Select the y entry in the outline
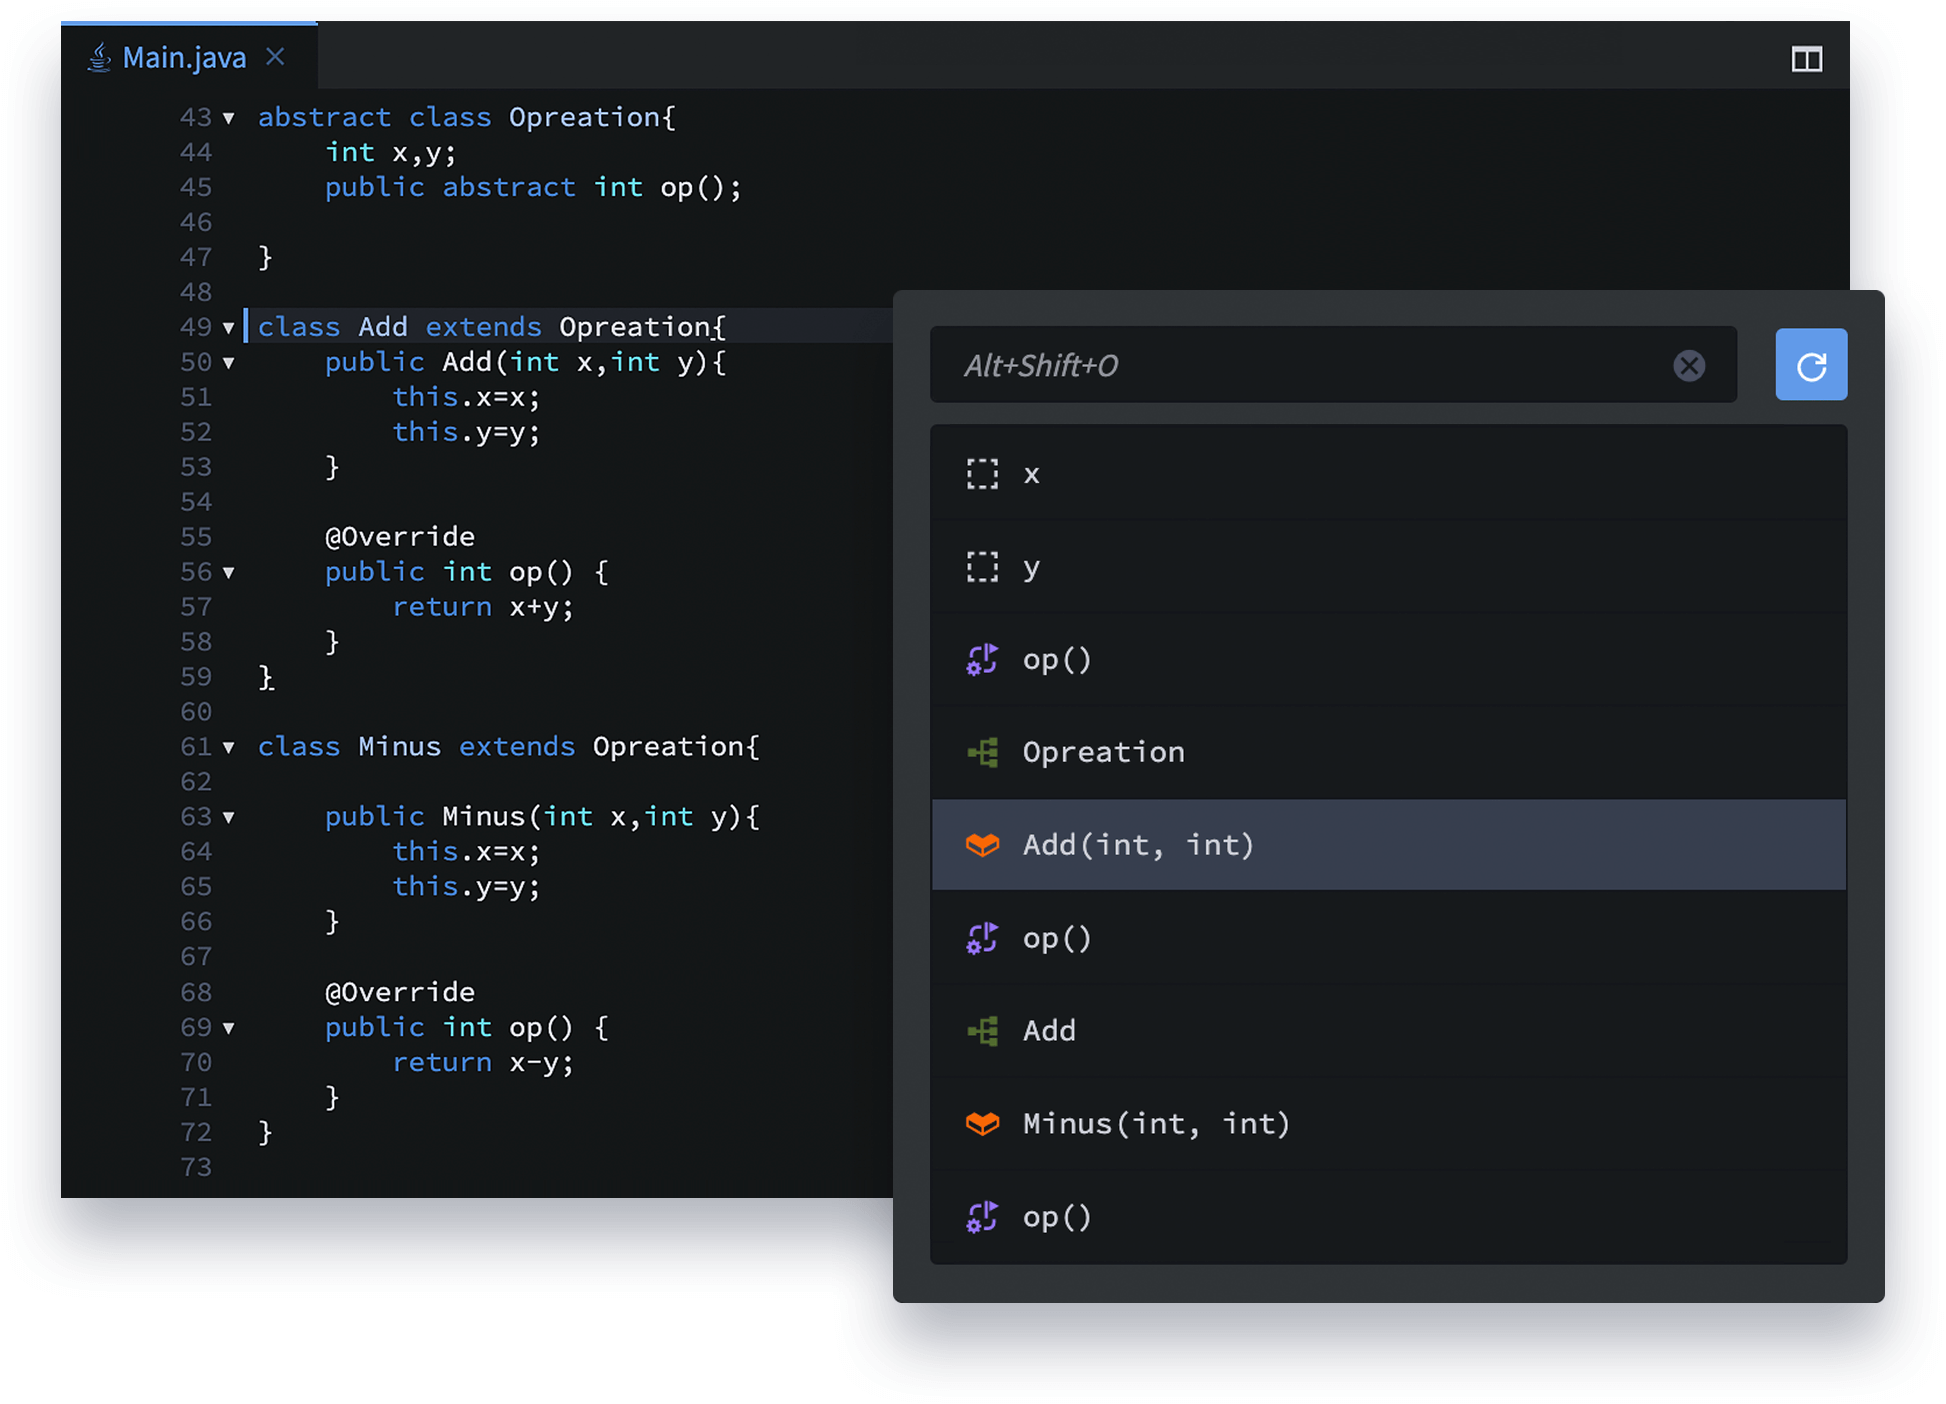The image size is (1946, 1404). pyautogui.click(x=1388, y=567)
